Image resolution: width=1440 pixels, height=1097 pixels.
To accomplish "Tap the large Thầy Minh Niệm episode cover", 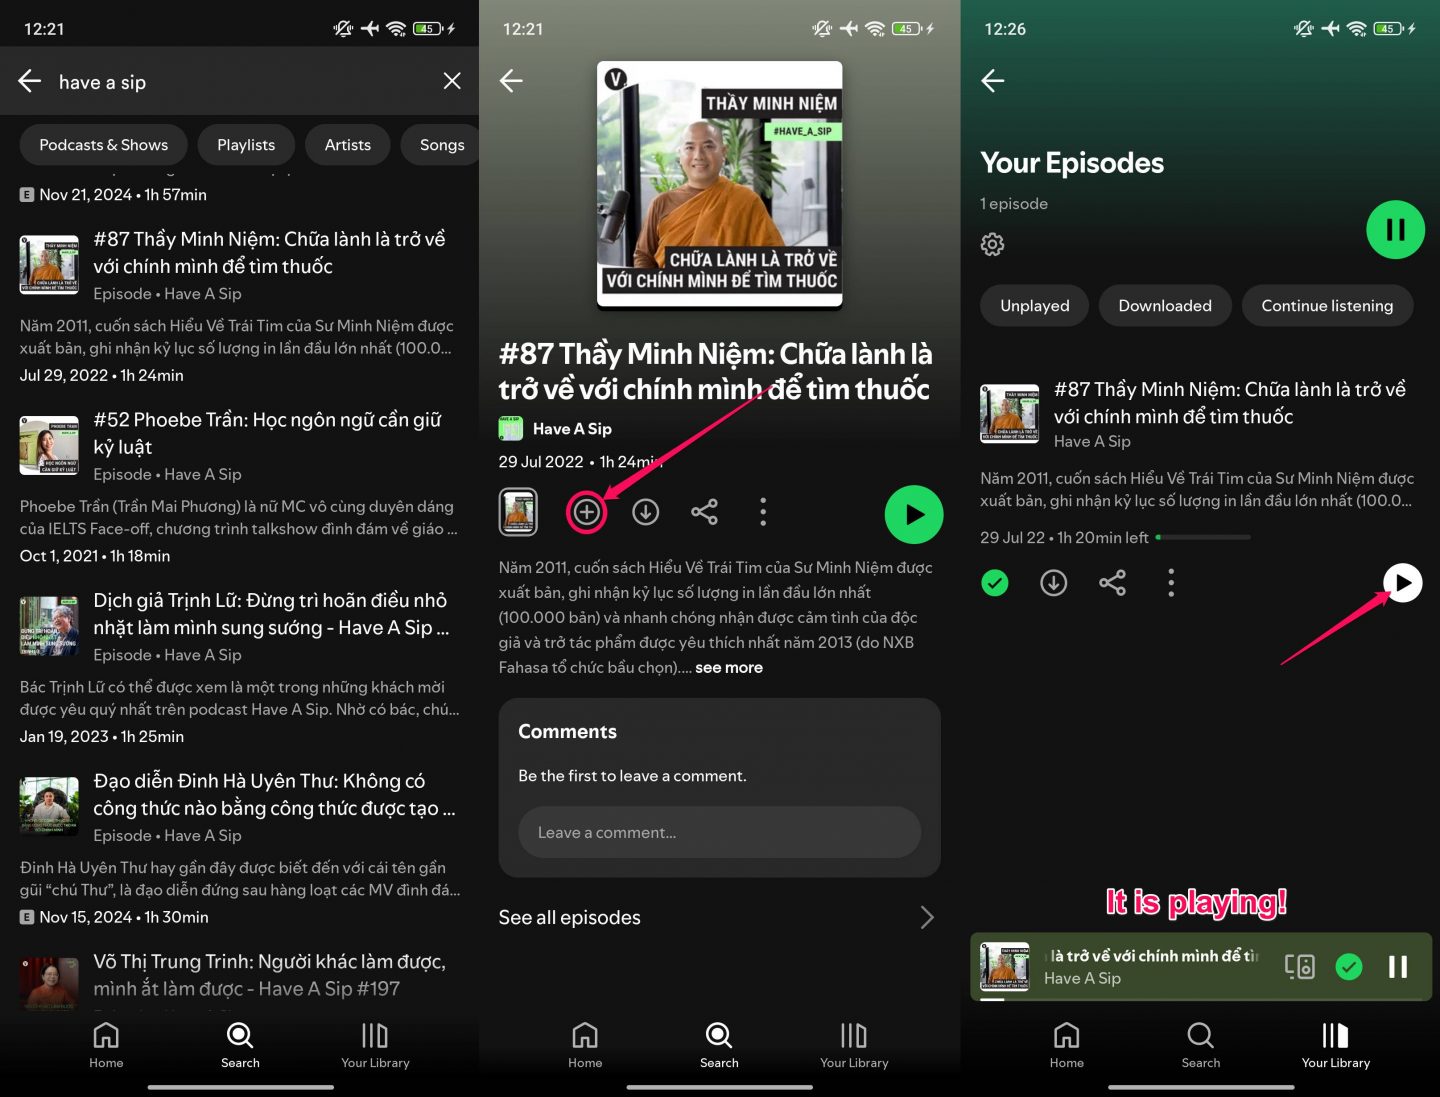I will coord(720,184).
